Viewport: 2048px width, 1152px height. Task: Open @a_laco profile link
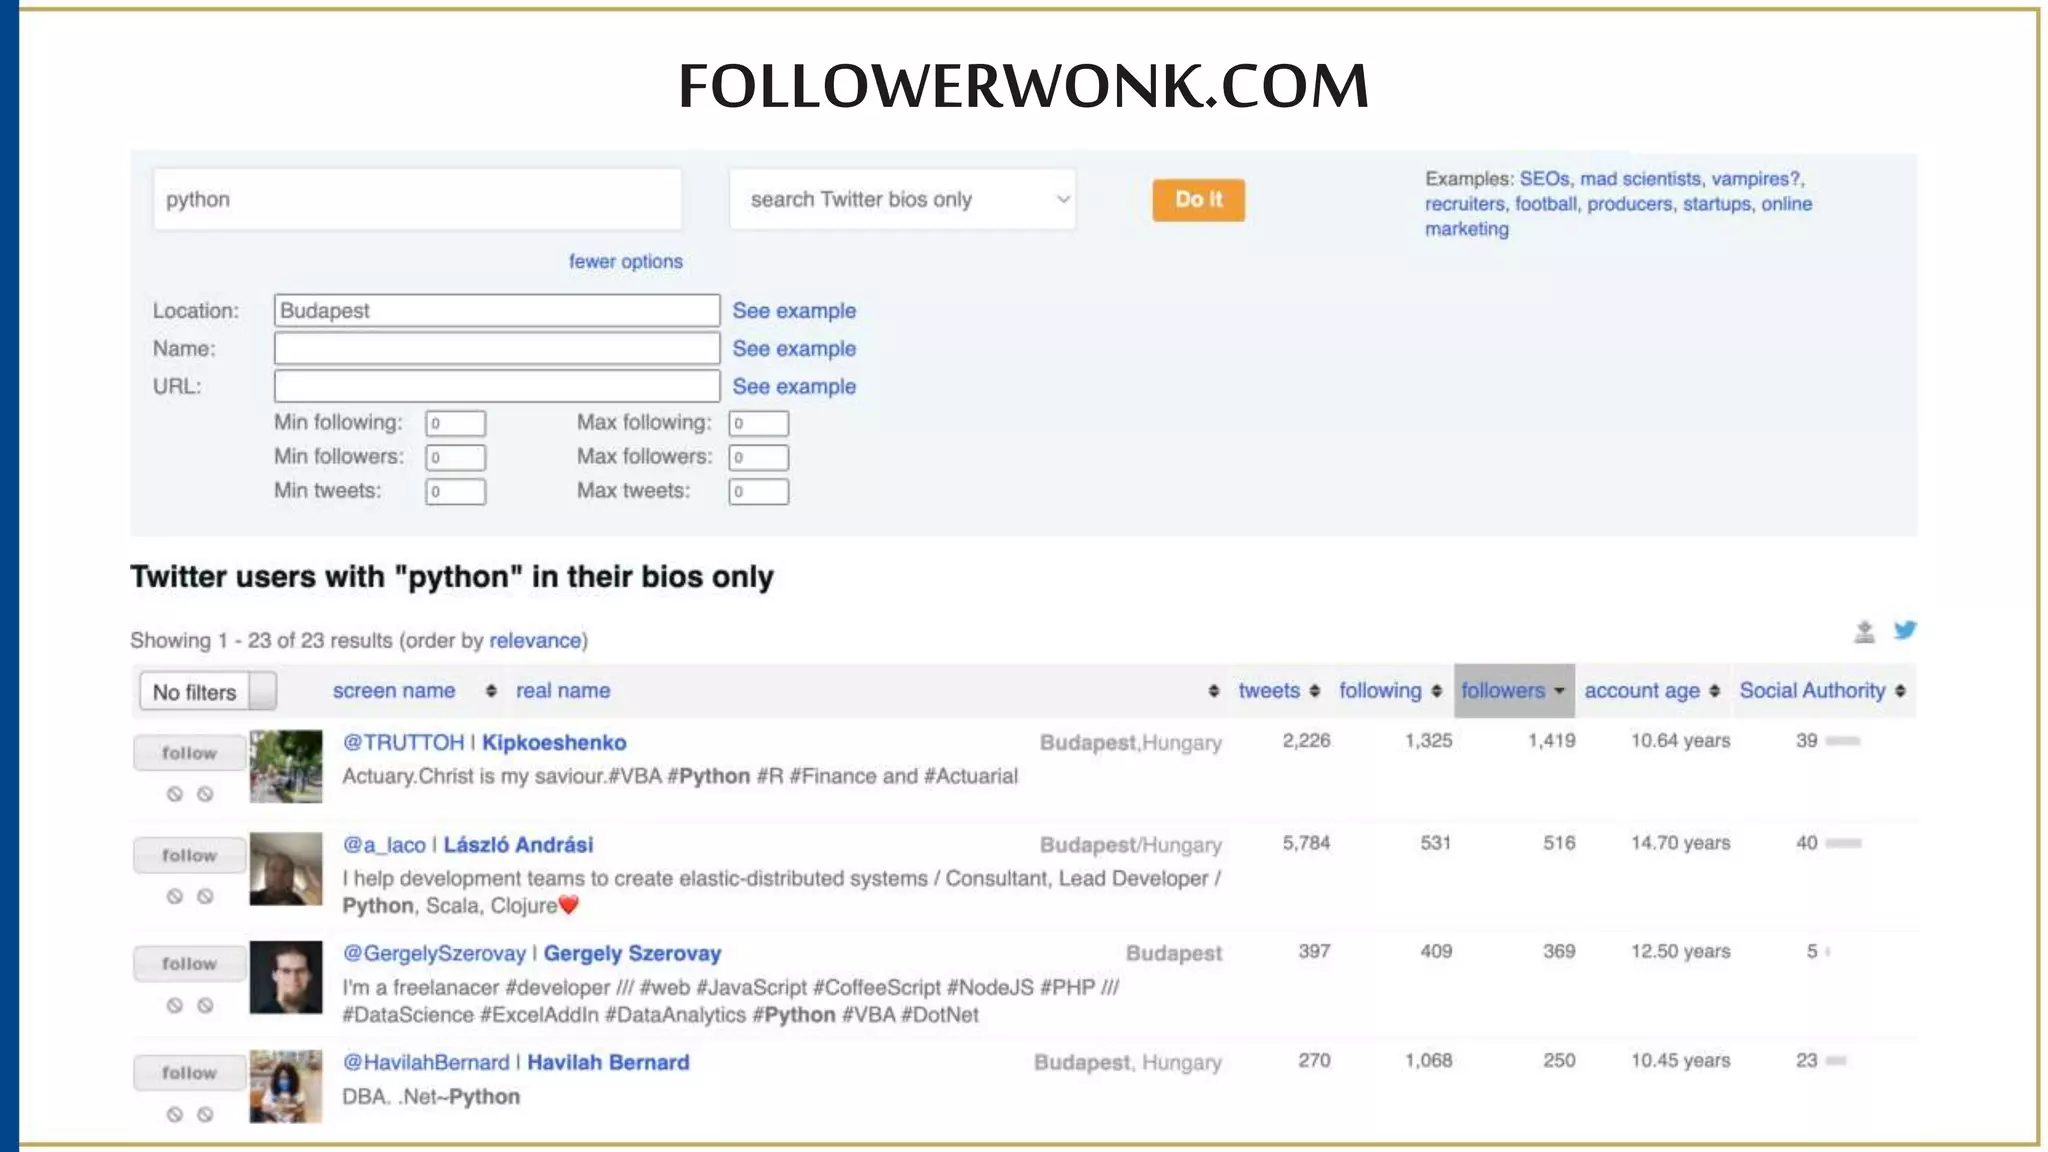pyautogui.click(x=384, y=845)
